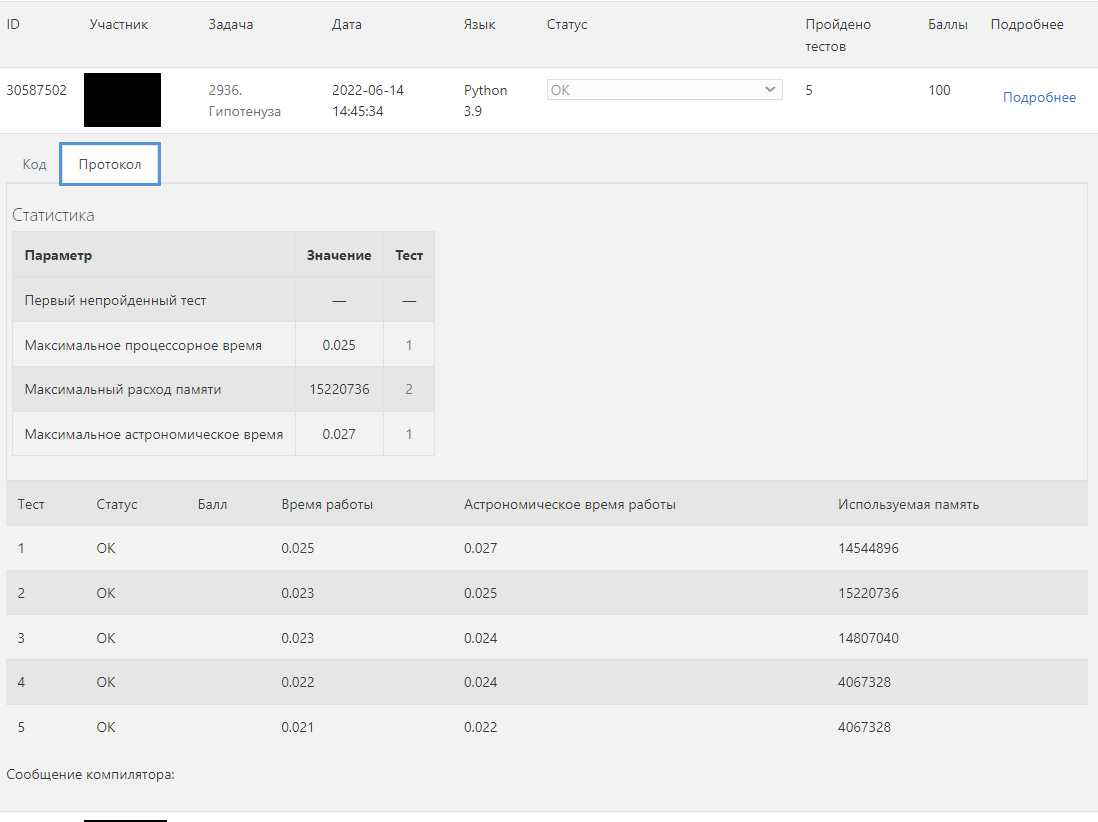Click the Участник column header
The height and width of the screenshot is (822, 1098).
coord(118,24)
